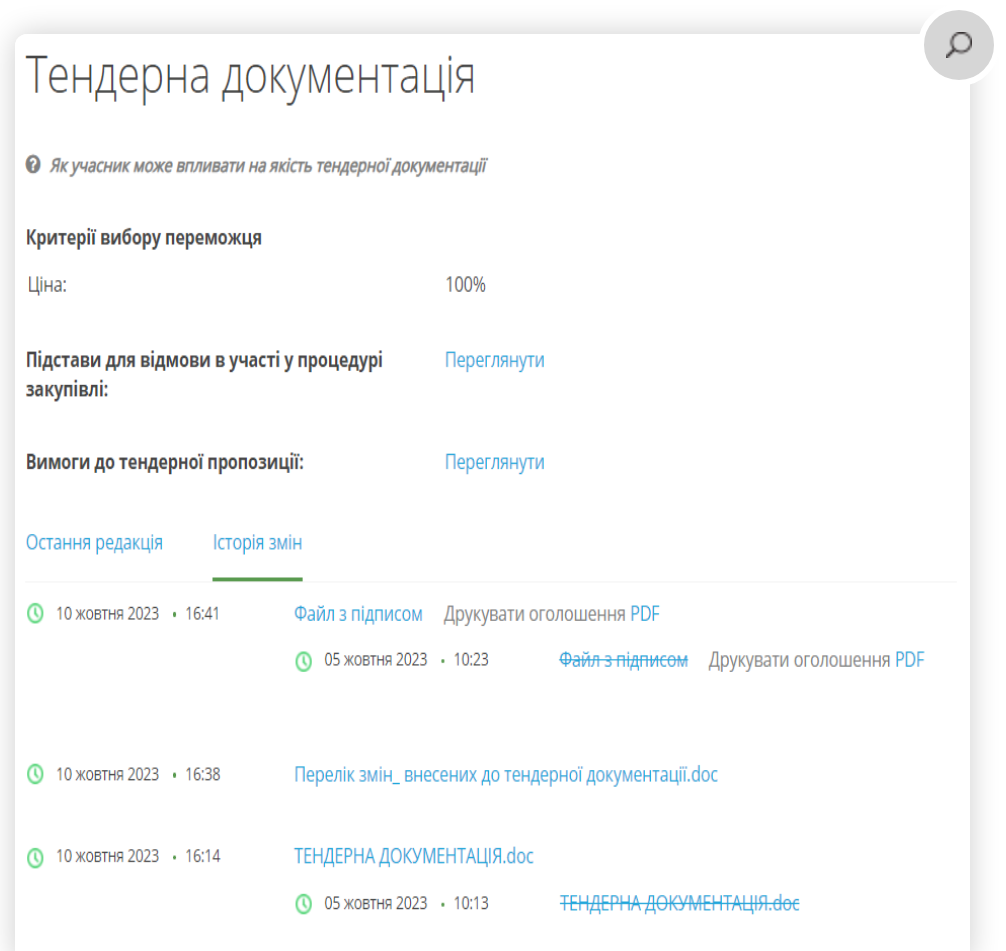Click the 100% price criterion value
The height and width of the screenshot is (951, 1006).
coord(465,285)
